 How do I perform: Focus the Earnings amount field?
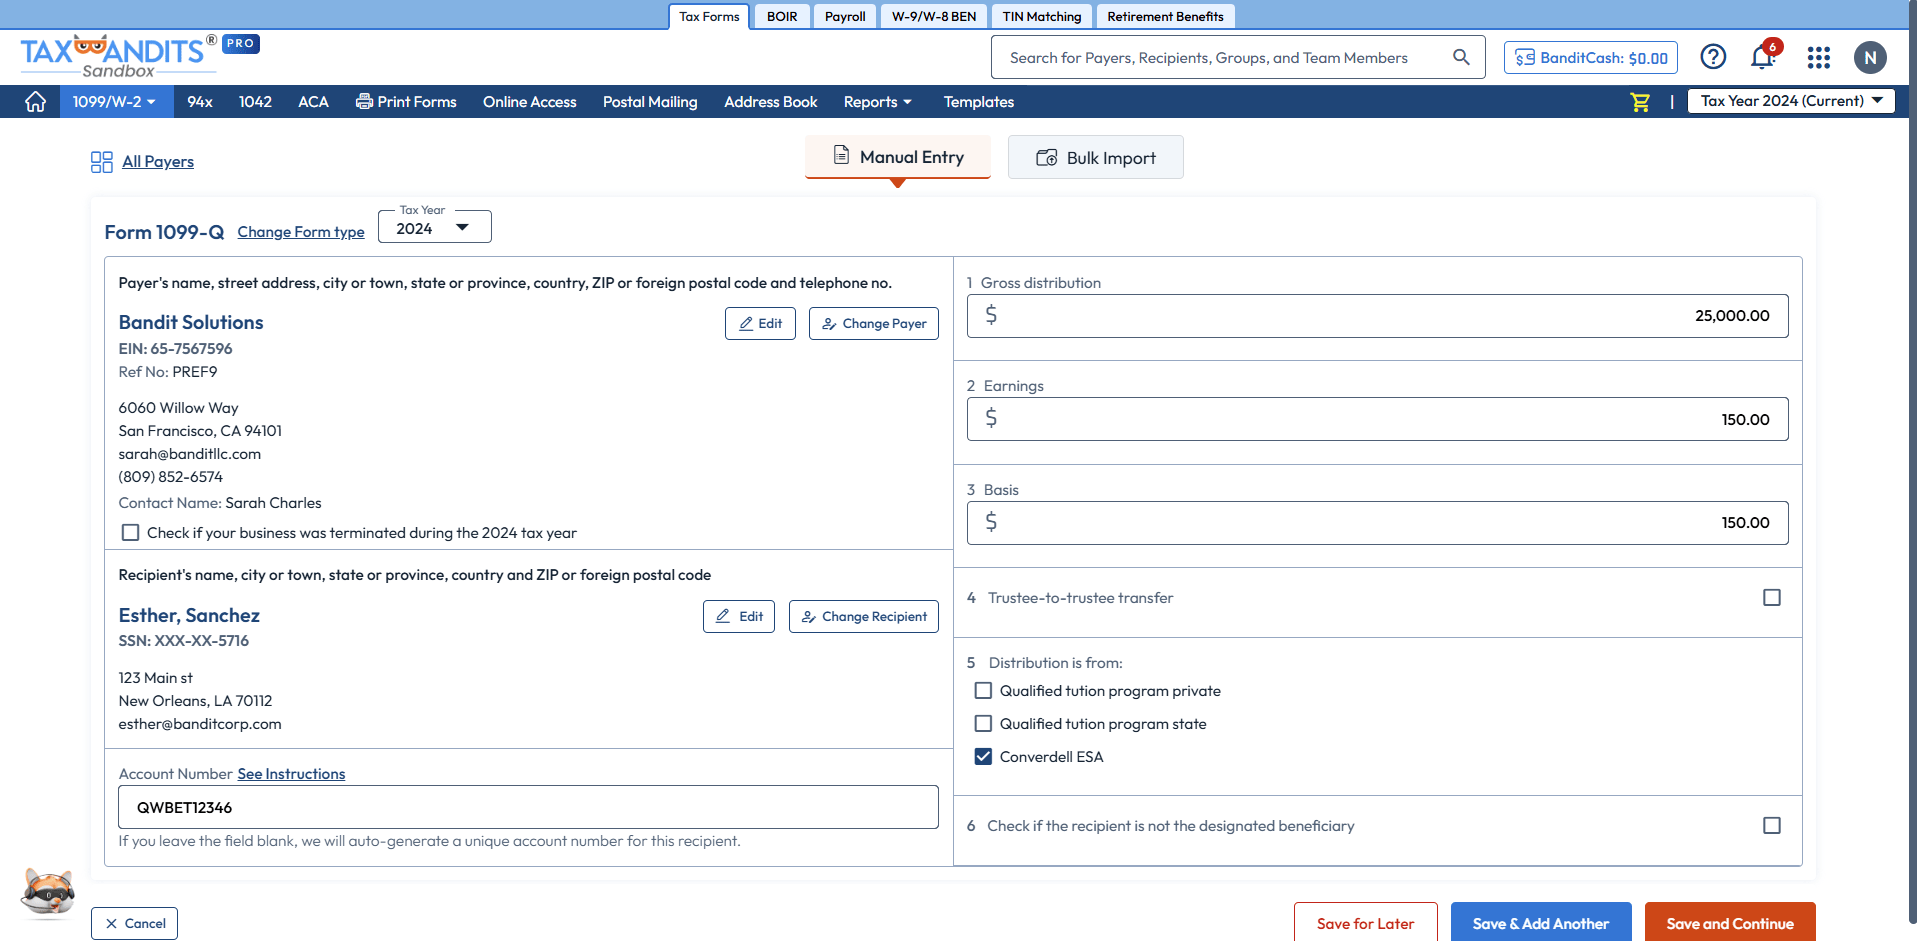tap(1378, 419)
